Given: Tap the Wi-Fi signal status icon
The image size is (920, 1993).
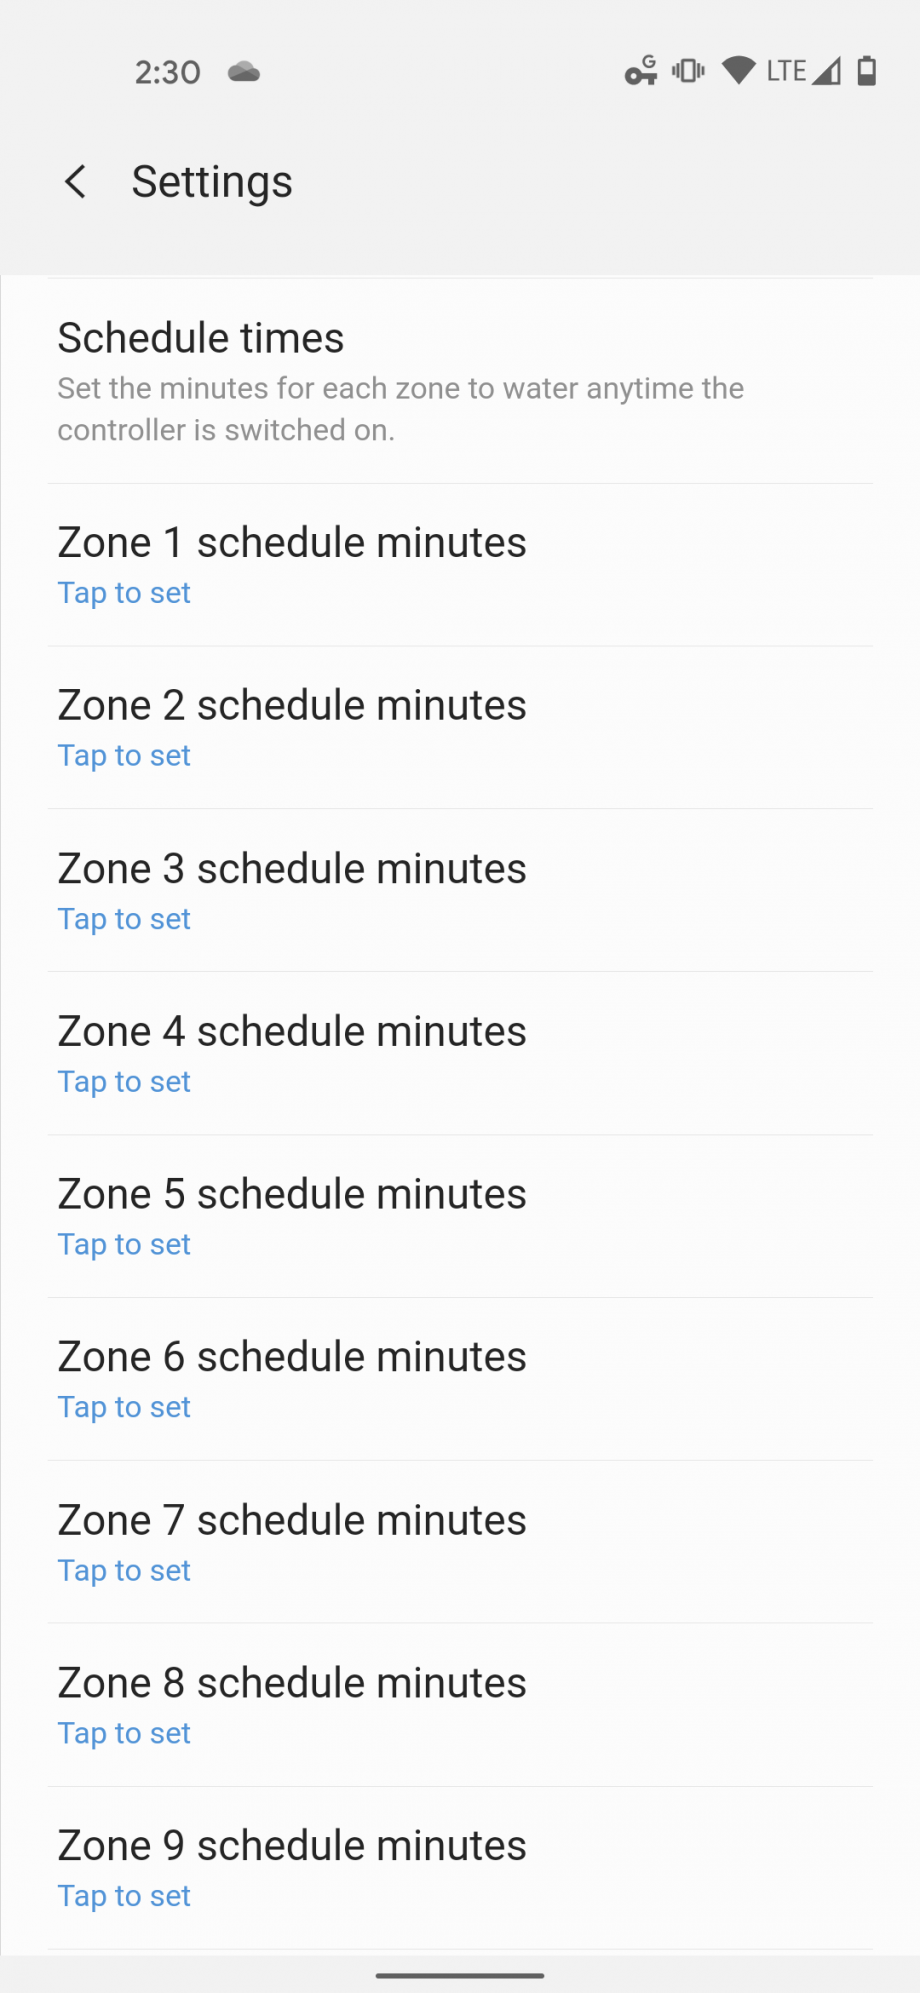Looking at the screenshot, I should pos(738,71).
